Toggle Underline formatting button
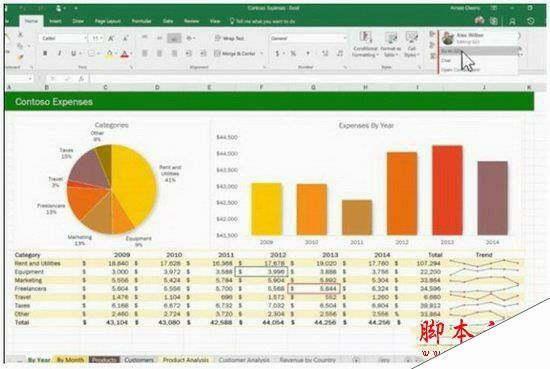550x369 pixels. pyautogui.click(x=73, y=53)
